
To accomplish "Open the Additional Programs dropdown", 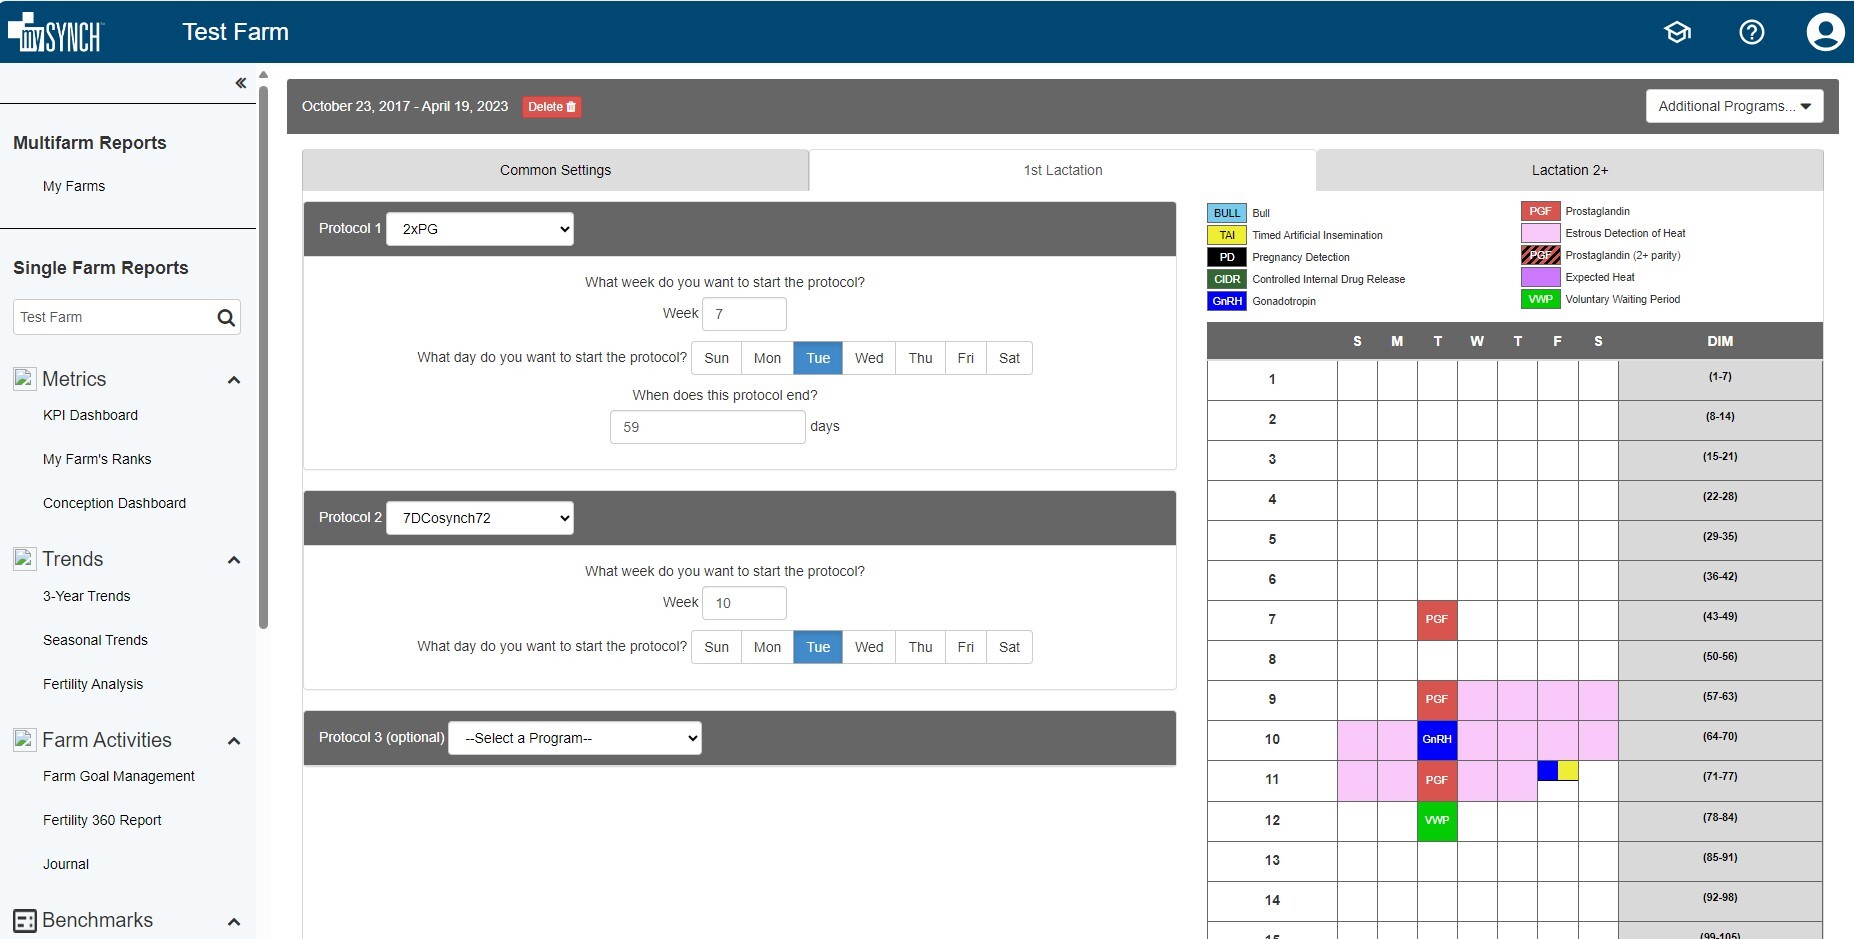I will [1734, 106].
